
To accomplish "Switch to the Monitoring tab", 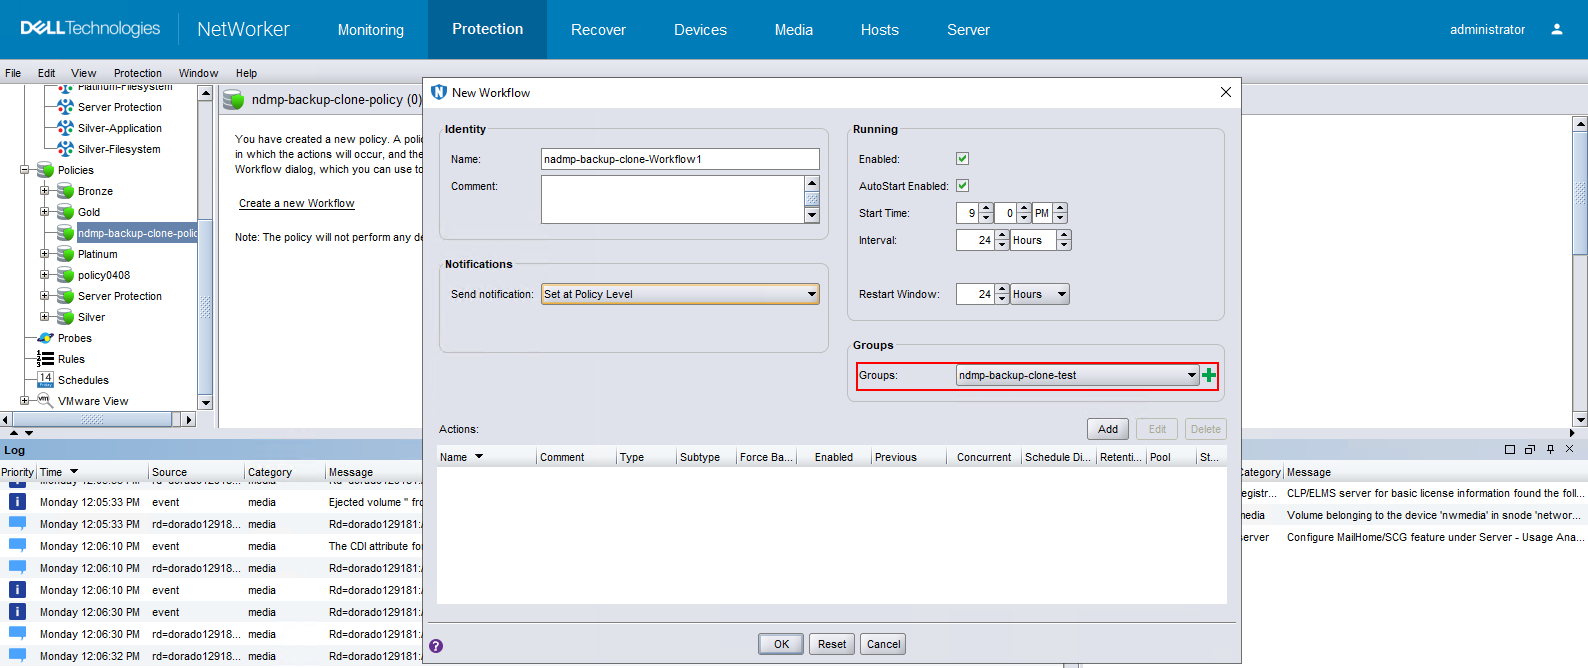I will click(x=371, y=30).
